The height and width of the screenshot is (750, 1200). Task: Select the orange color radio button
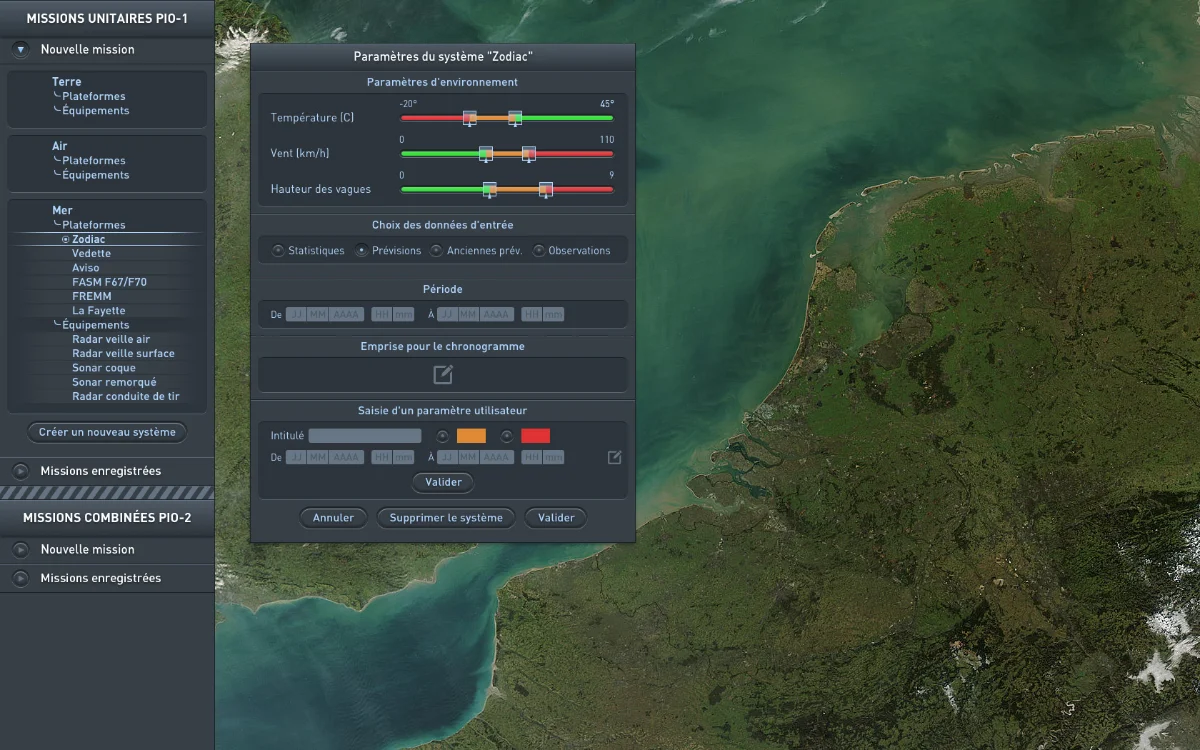[x=443, y=435]
